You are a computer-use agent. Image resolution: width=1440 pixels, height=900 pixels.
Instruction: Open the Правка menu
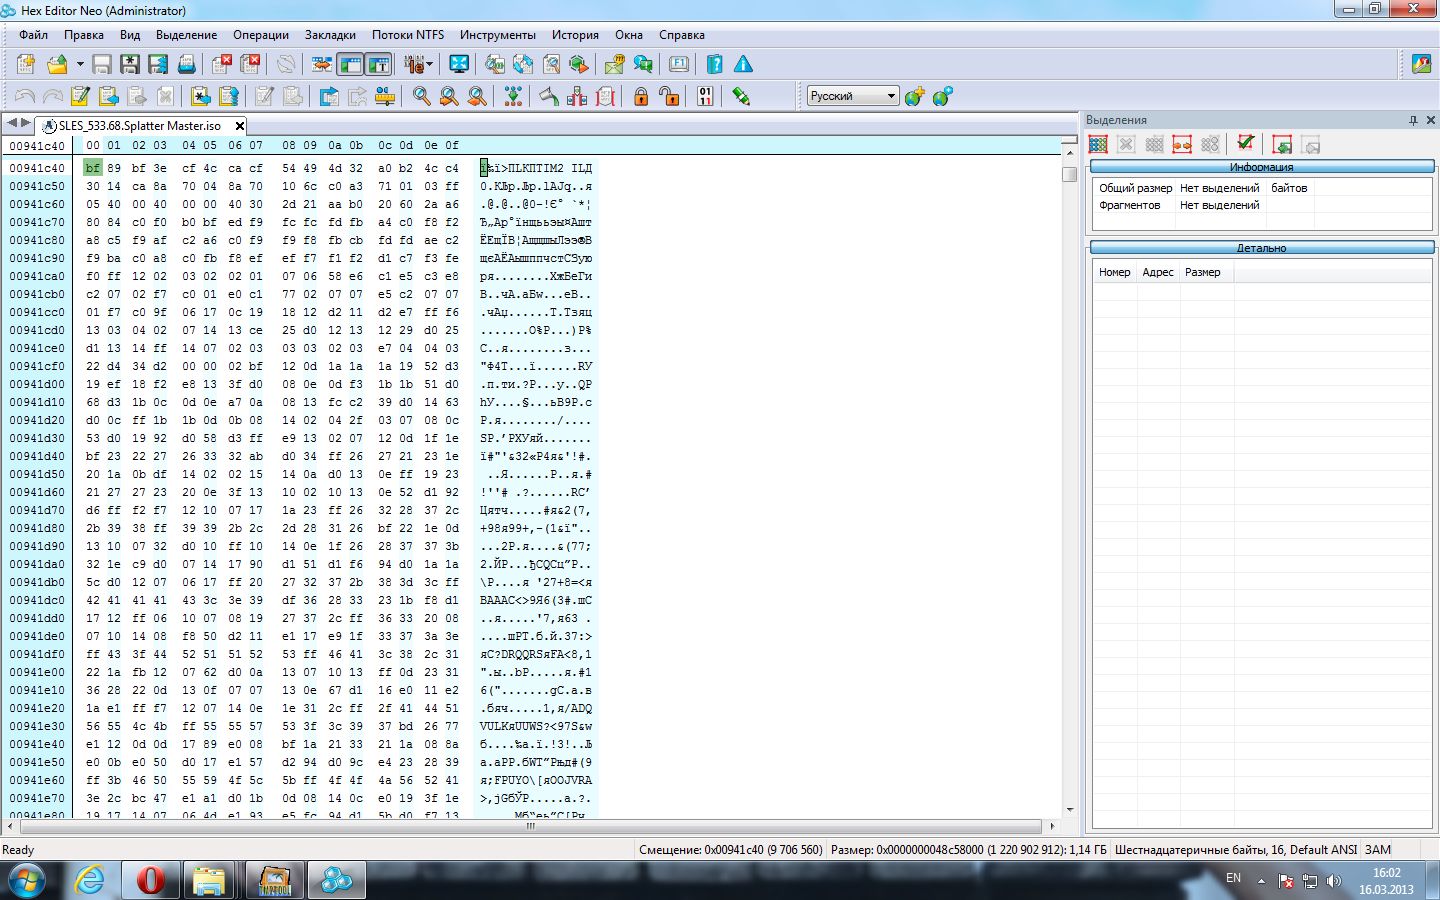(84, 35)
